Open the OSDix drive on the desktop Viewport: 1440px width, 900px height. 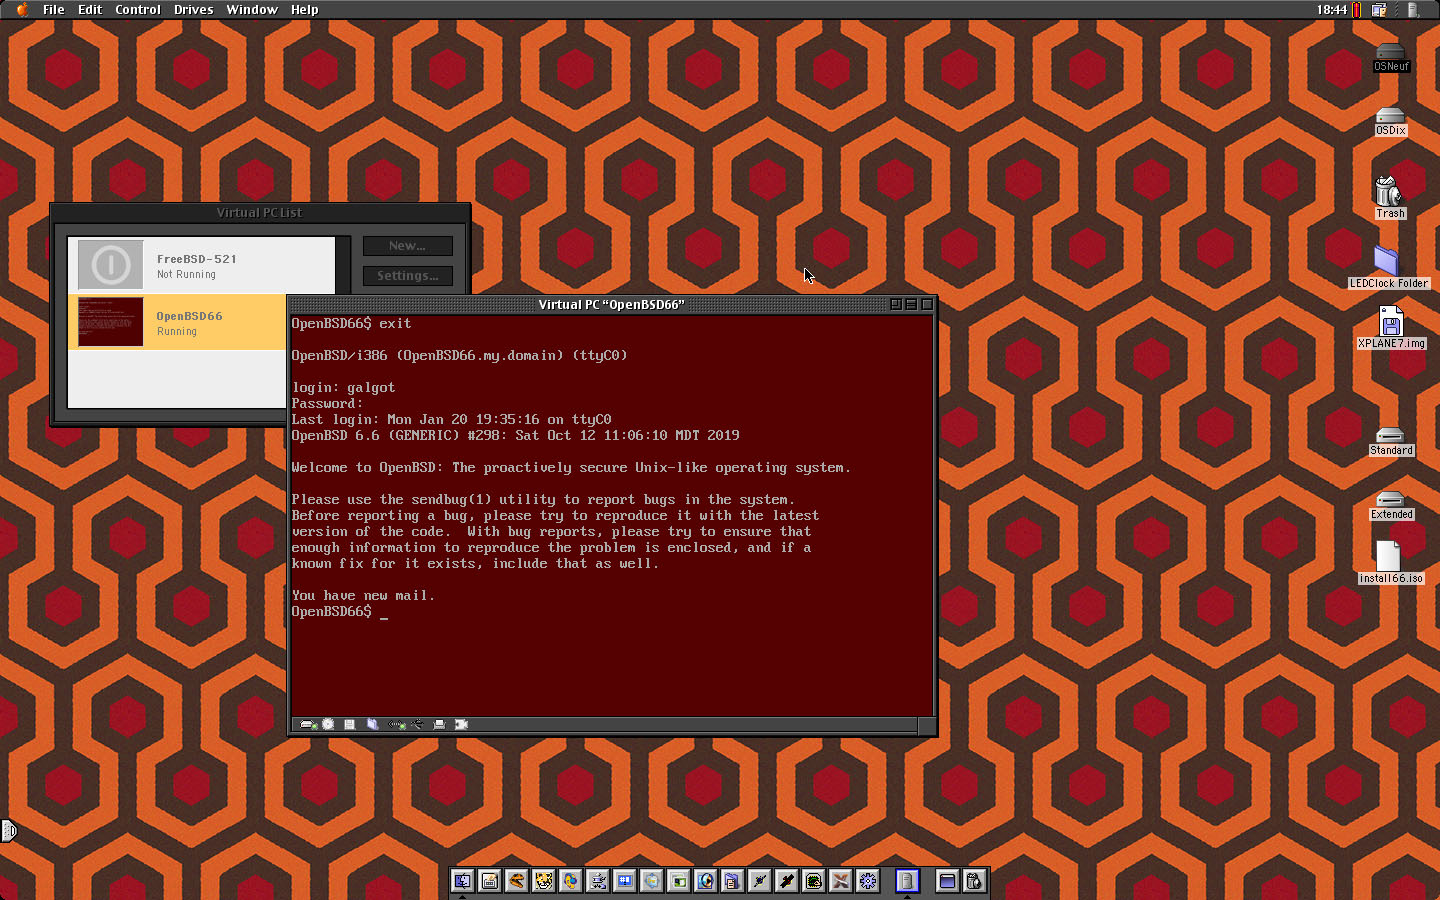click(x=1390, y=121)
